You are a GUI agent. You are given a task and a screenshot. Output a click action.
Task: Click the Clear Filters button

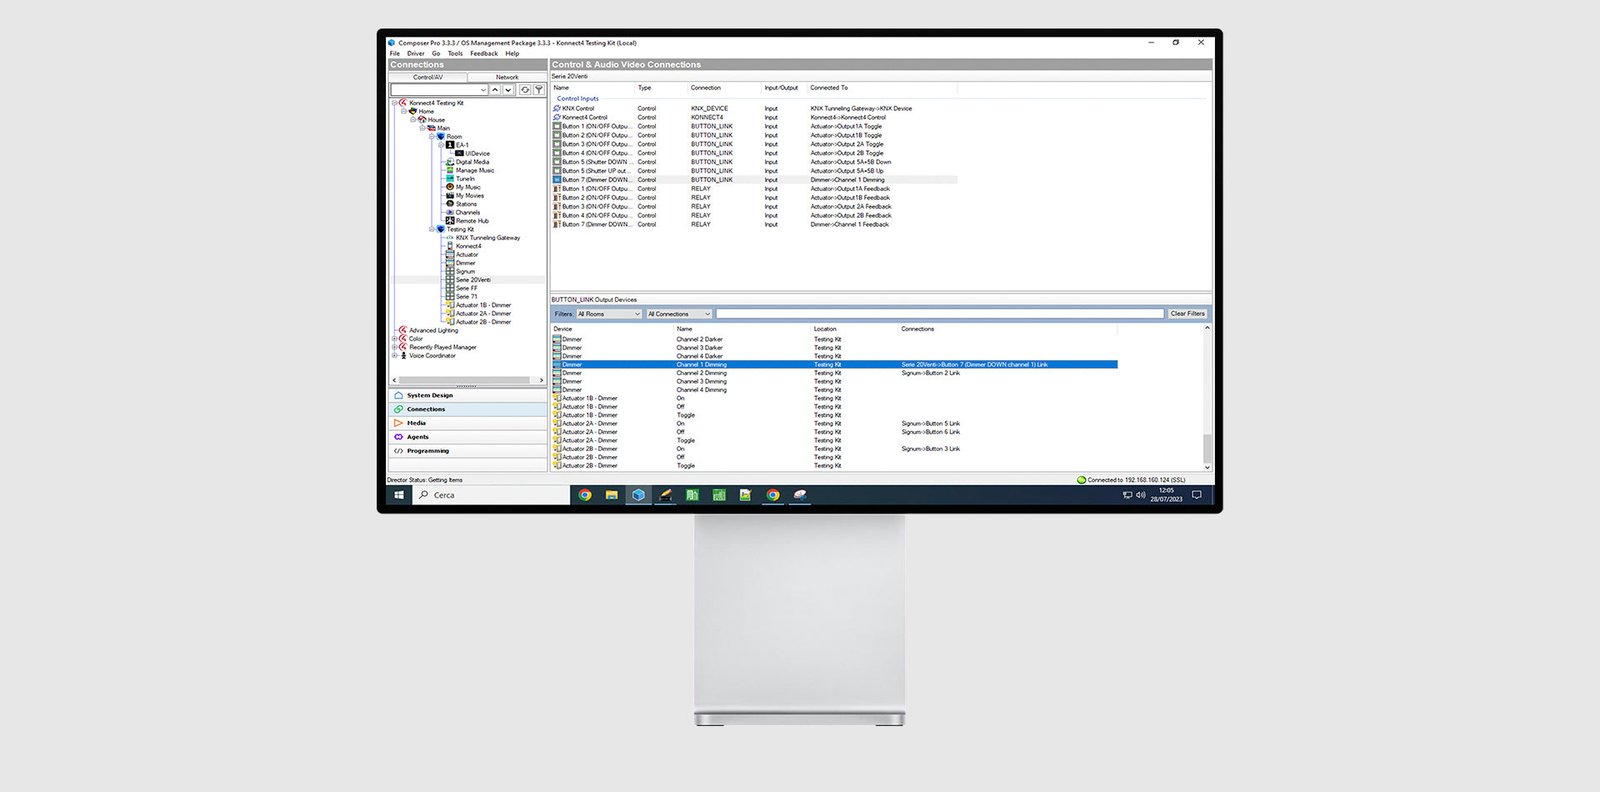(1188, 314)
